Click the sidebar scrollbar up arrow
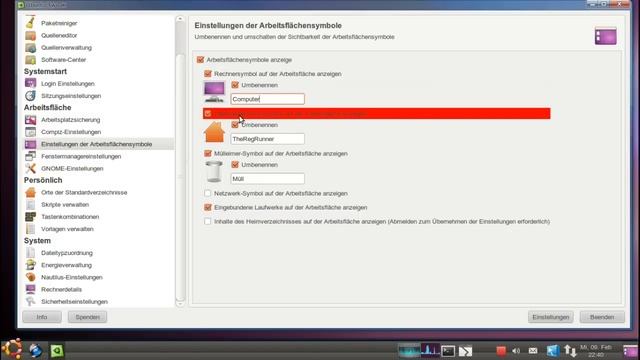The image size is (640, 360). tap(180, 19)
